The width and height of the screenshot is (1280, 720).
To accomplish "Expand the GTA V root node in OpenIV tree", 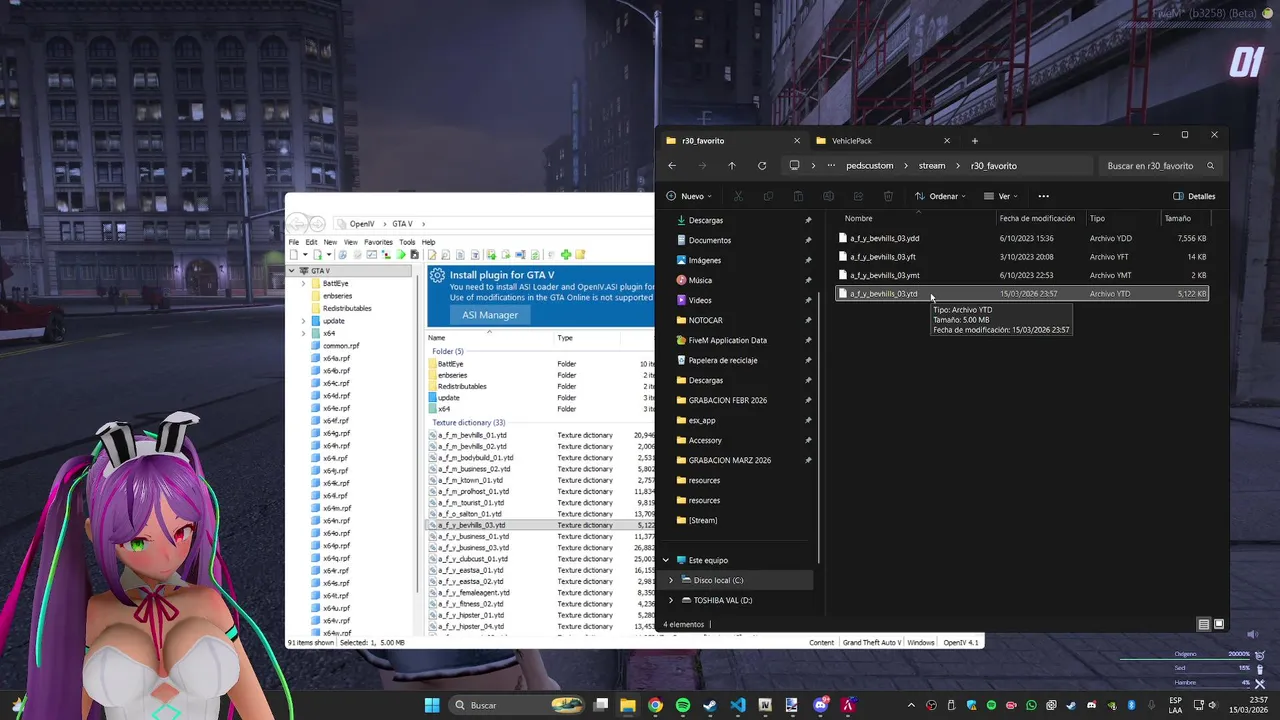I will (292, 271).
